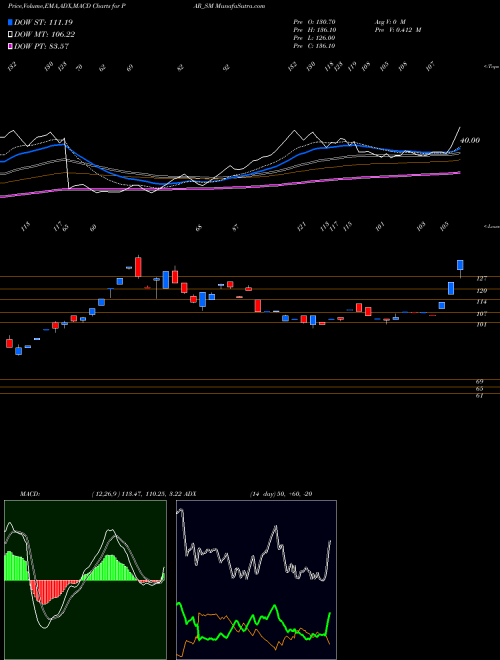
Task: Click the blue DOW ST legend swatch
Action: tap(10, 22)
